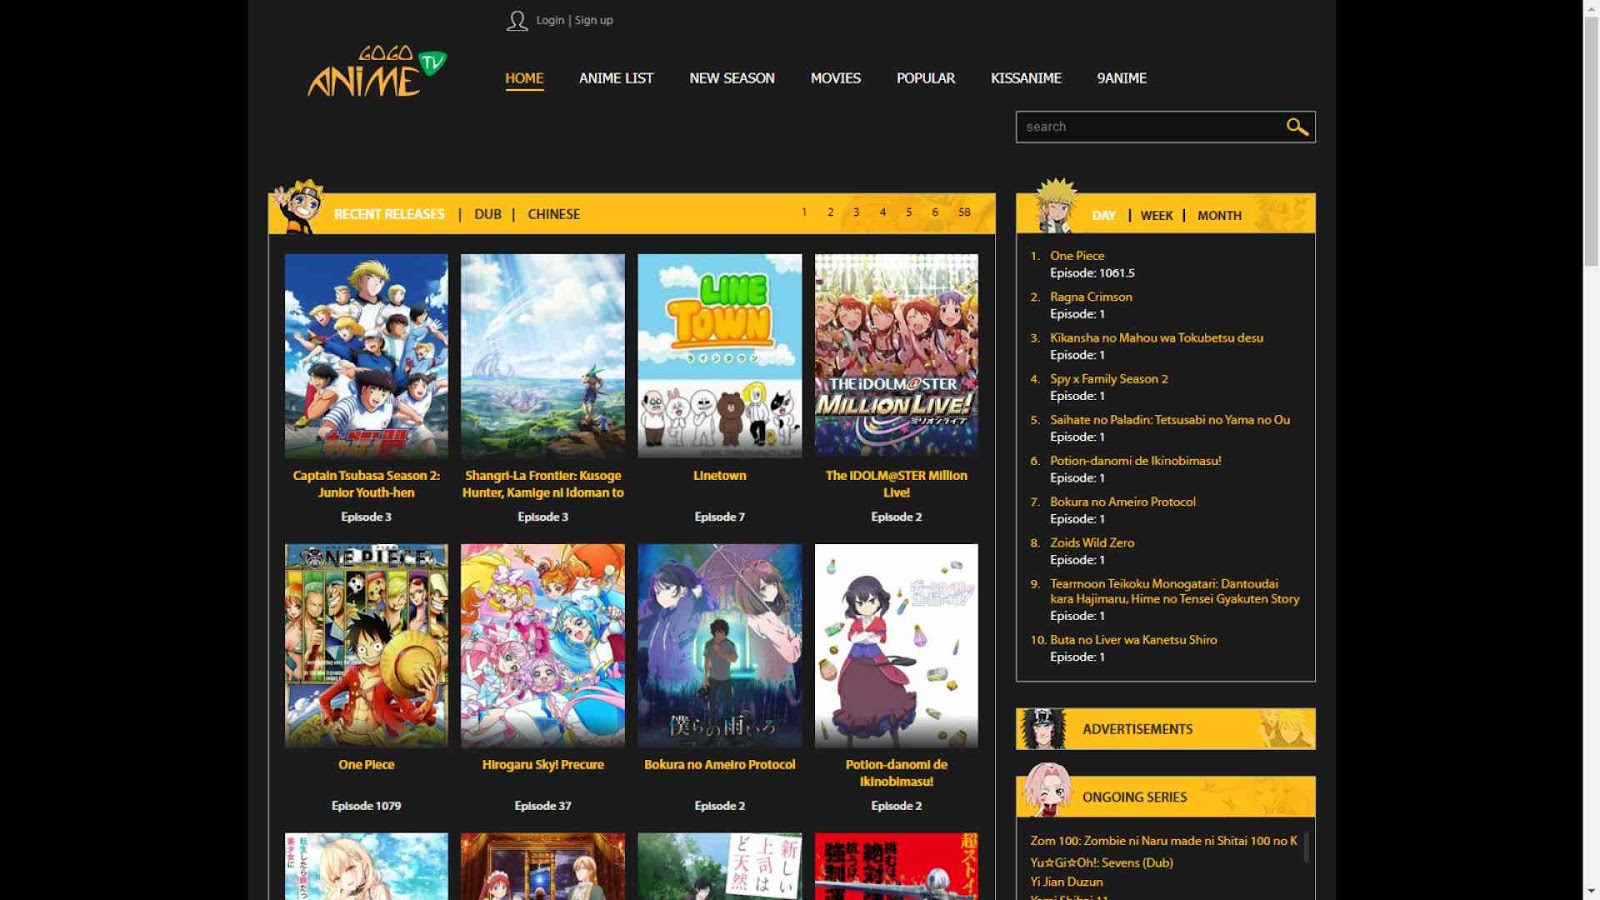Open the One Piece poster thumbnail
This screenshot has width=1600, height=900.
tap(366, 646)
